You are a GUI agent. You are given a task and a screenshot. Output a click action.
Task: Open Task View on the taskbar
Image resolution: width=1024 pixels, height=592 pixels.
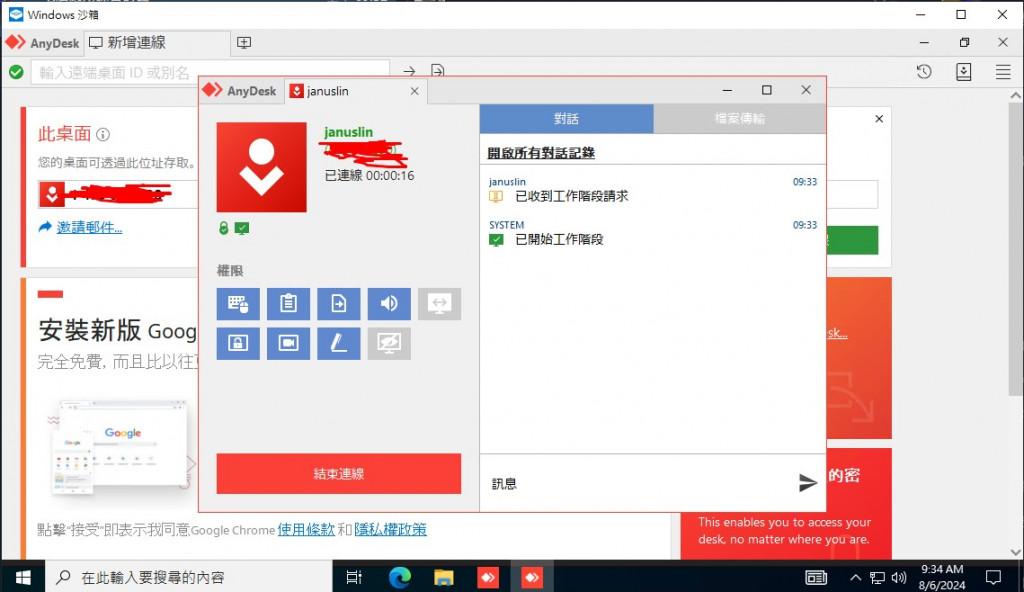tap(354, 577)
